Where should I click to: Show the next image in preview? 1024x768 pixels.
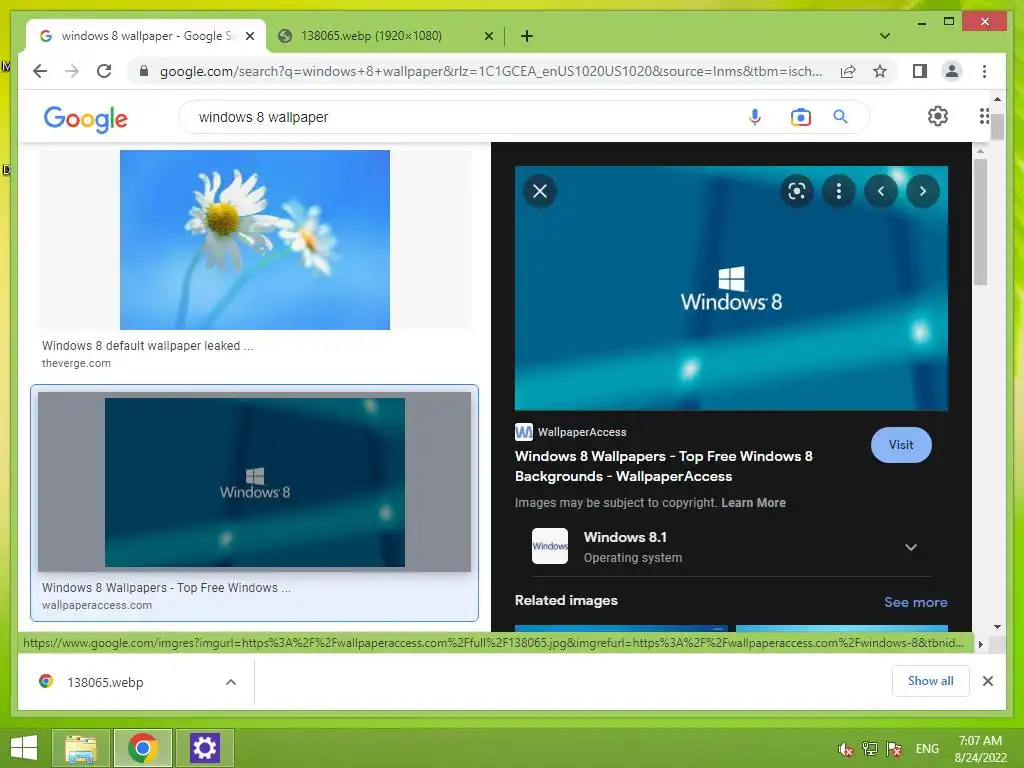click(x=922, y=191)
